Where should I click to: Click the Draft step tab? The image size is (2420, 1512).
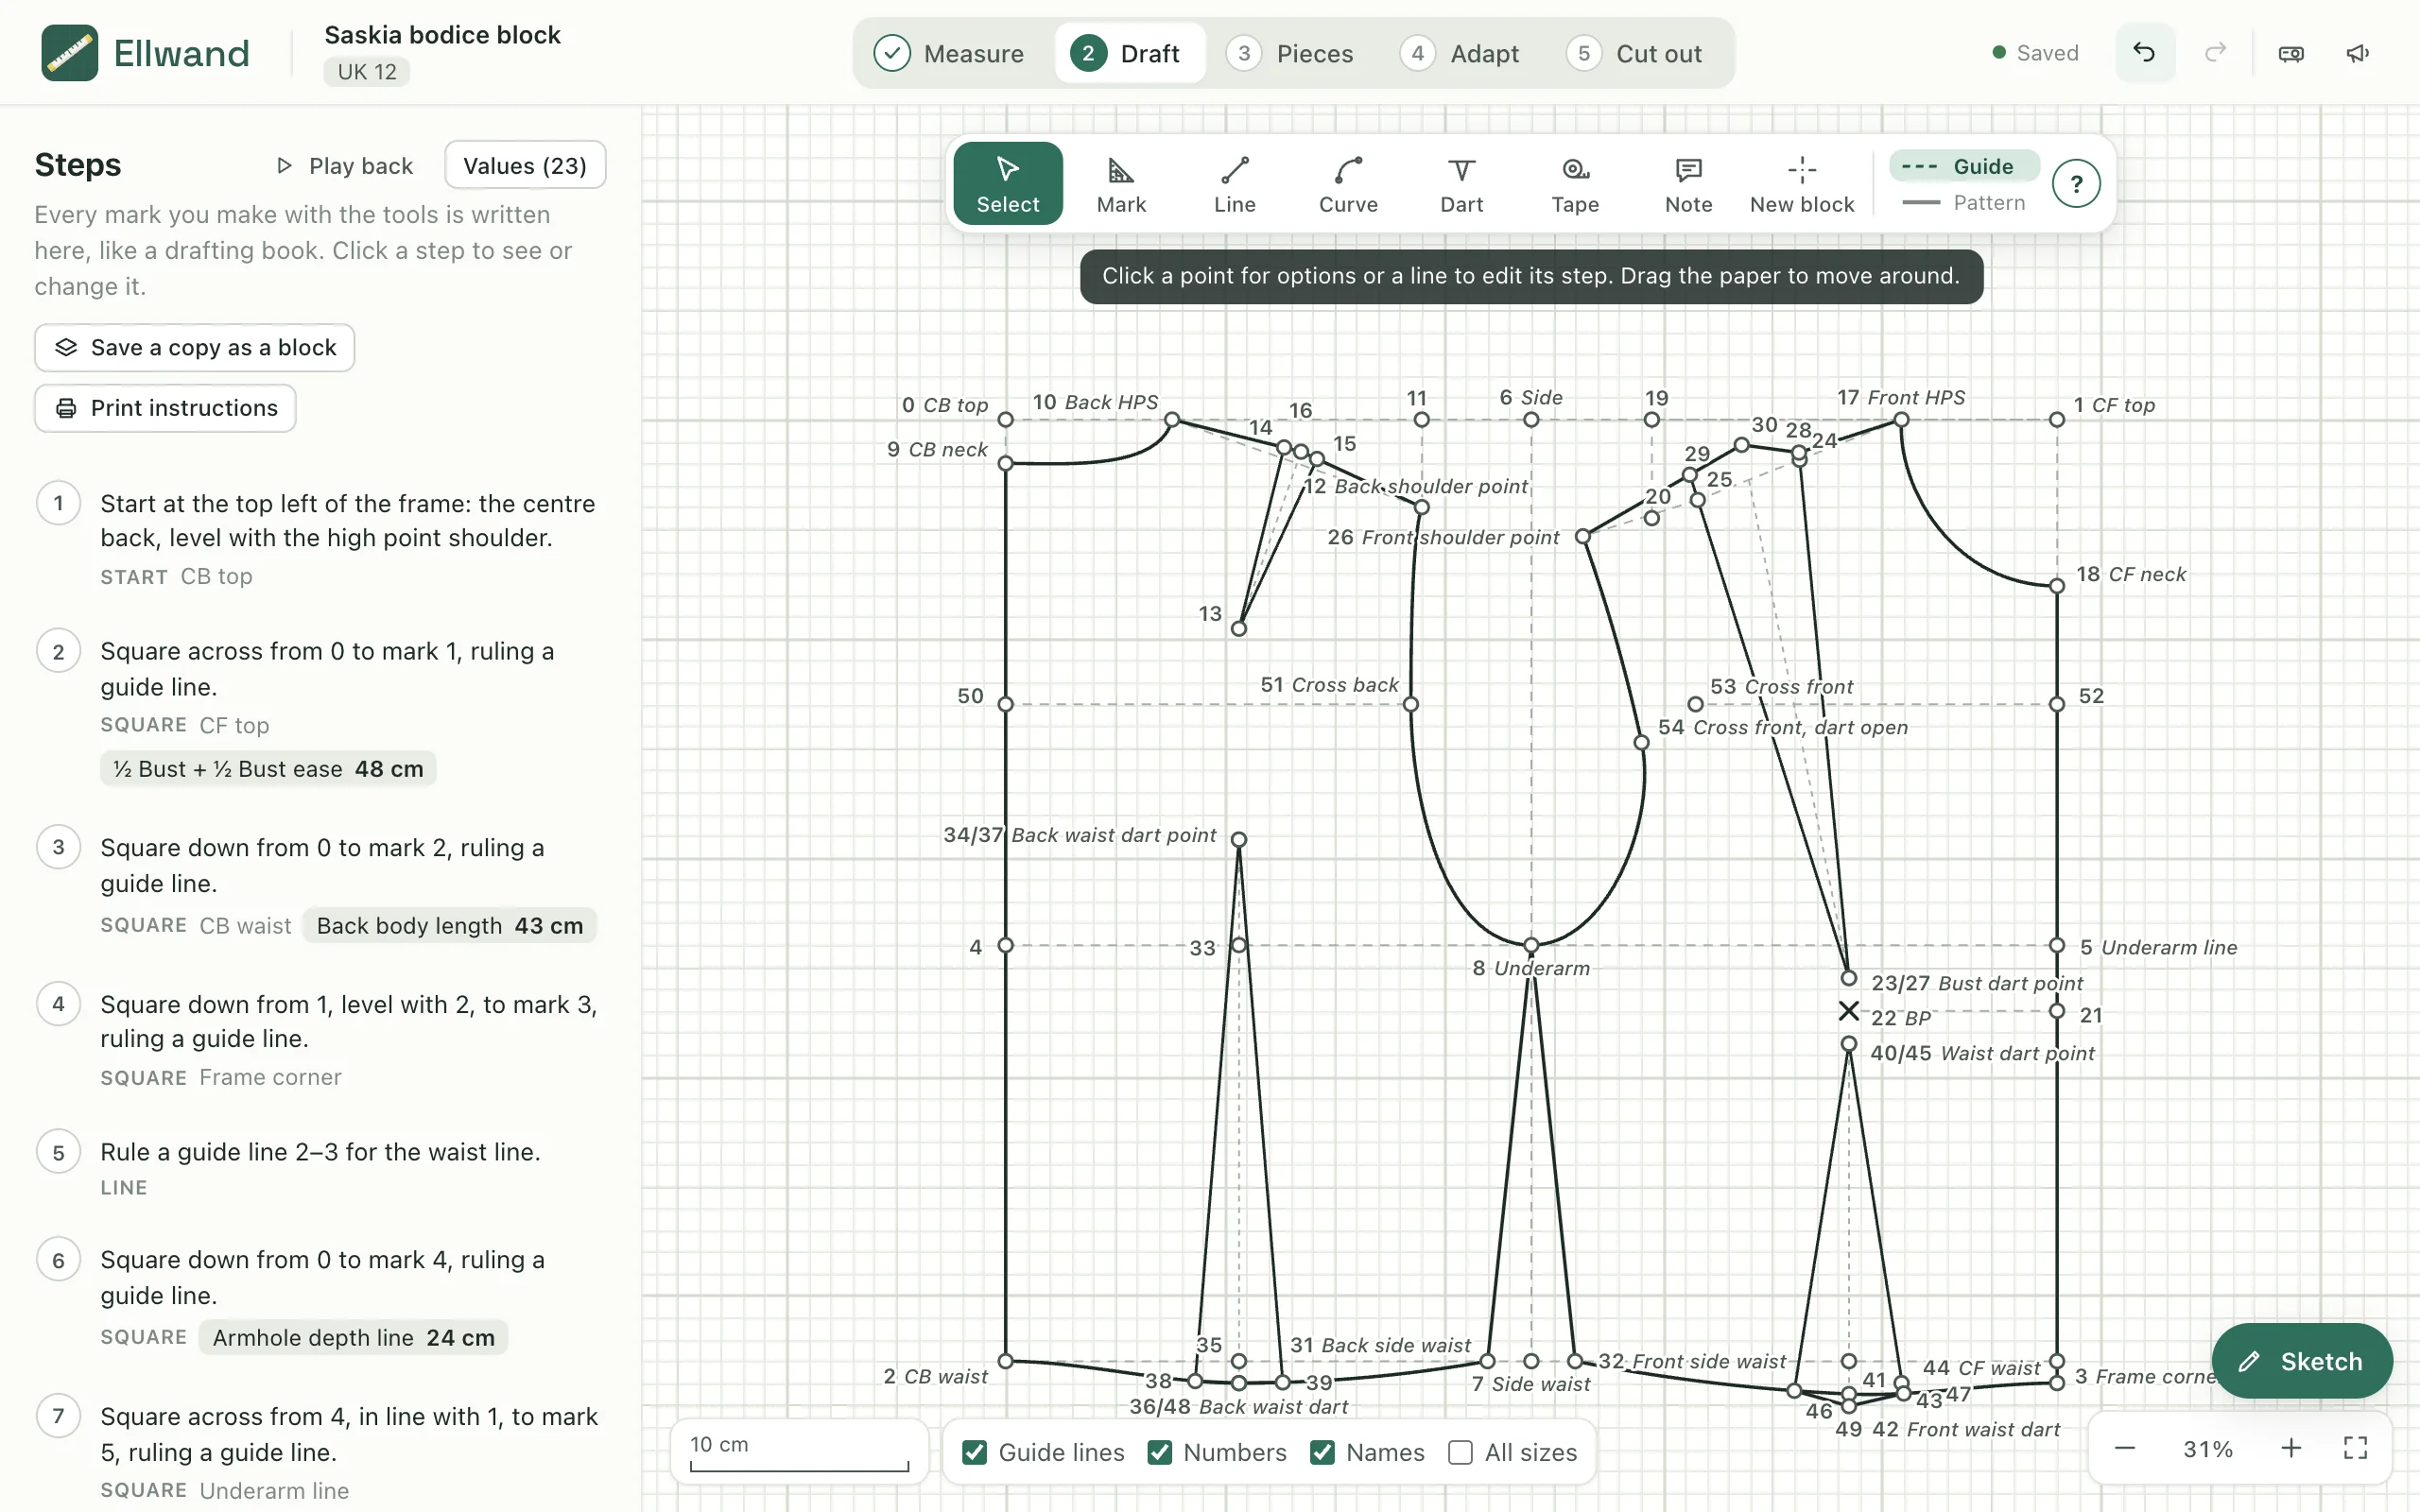1129,53
